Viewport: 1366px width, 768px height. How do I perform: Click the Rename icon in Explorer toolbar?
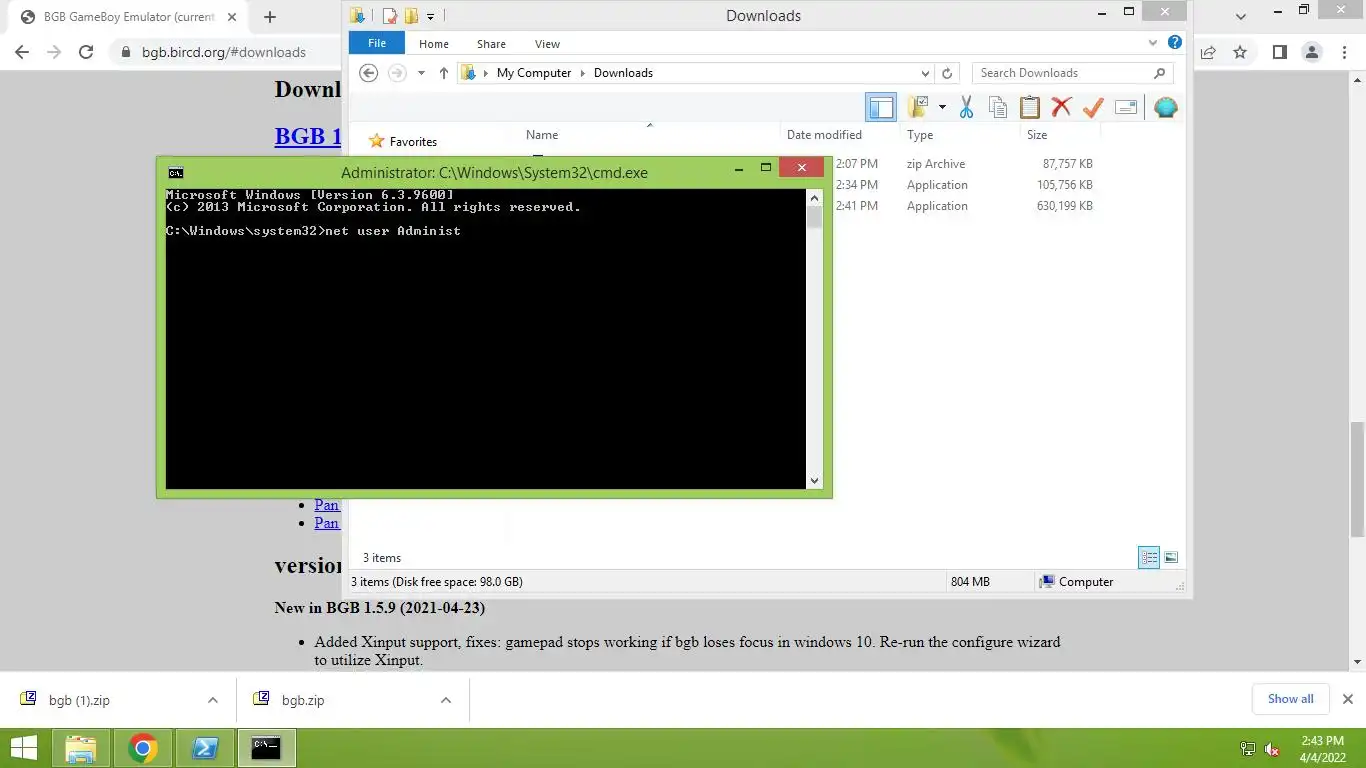pos(1126,107)
